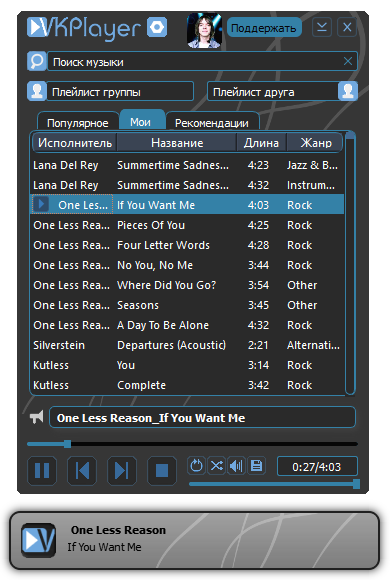
Task: Sort by Жанр column header
Action: point(316,143)
